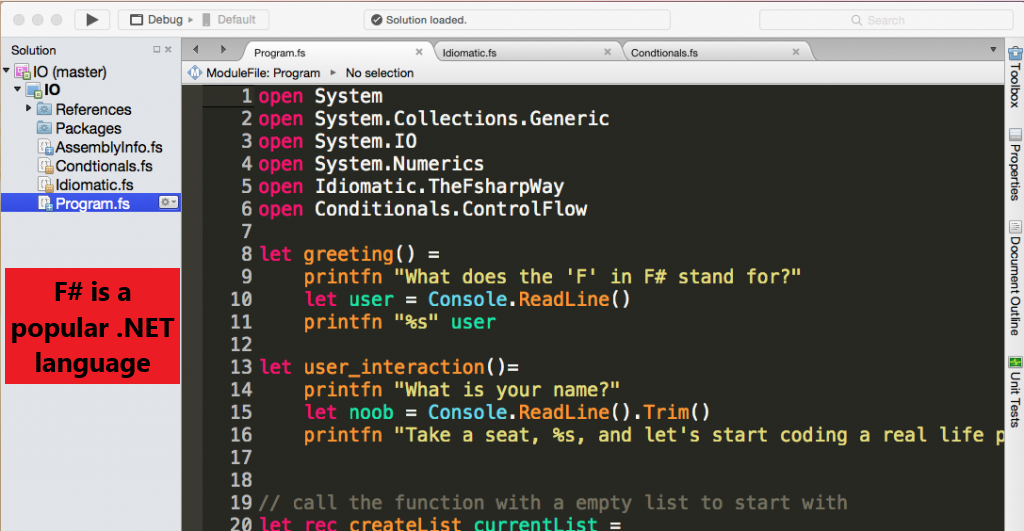Click the Toolbox pad icon

coord(1015,54)
